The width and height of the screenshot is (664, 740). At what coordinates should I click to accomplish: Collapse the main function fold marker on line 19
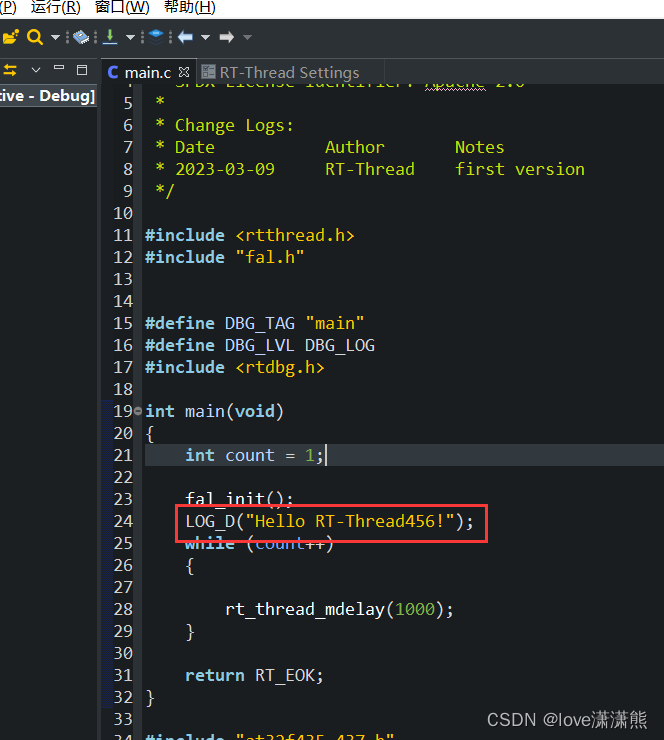point(138,411)
